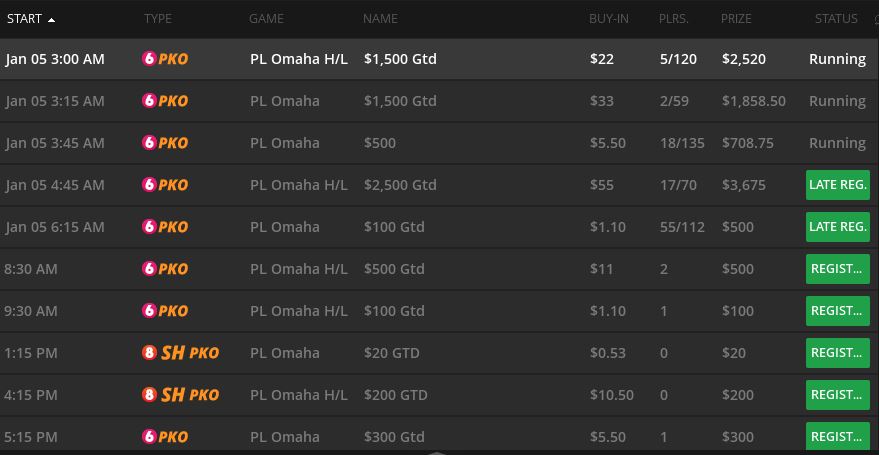Register for the 1:15 PM $20 GTD tournament
Screen dimensions: 879x455
[x=838, y=353]
